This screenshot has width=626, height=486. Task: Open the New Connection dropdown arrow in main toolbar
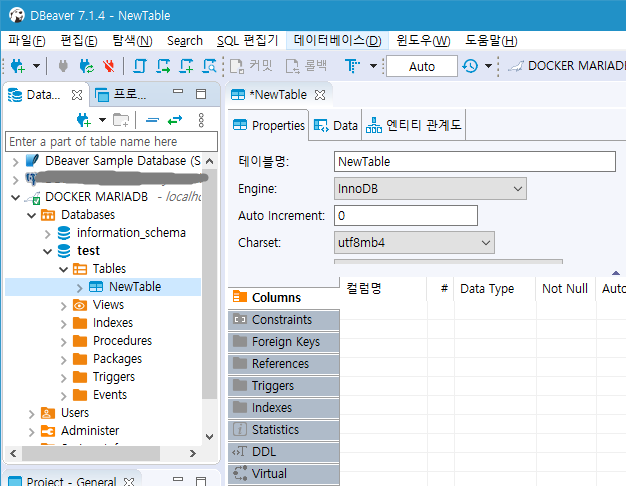pos(36,66)
